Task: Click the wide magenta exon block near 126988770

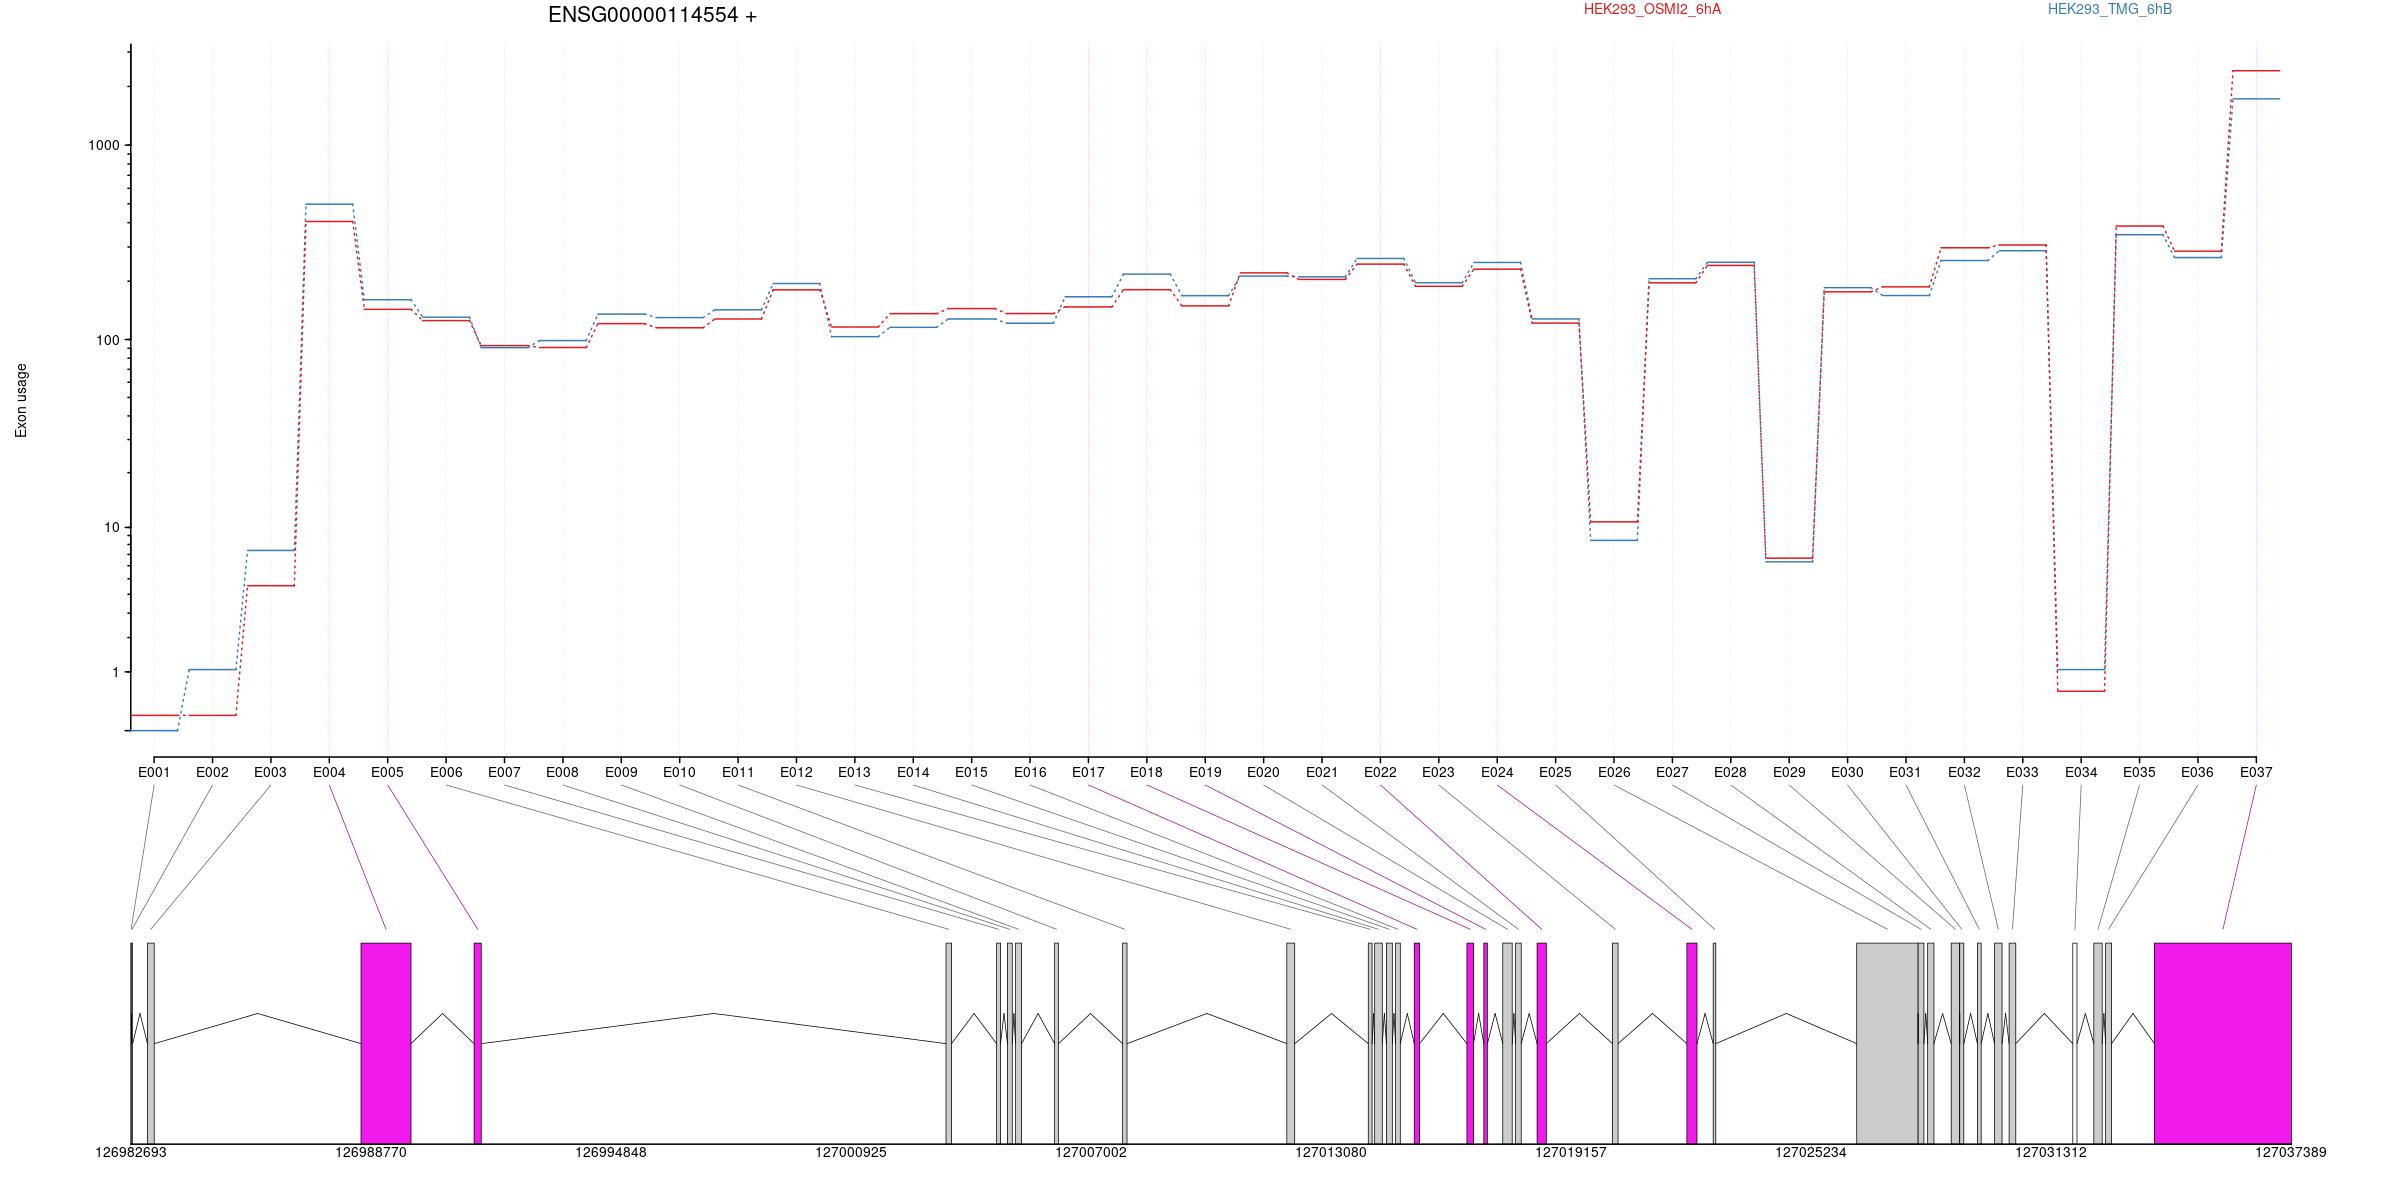Action: pos(386,1043)
